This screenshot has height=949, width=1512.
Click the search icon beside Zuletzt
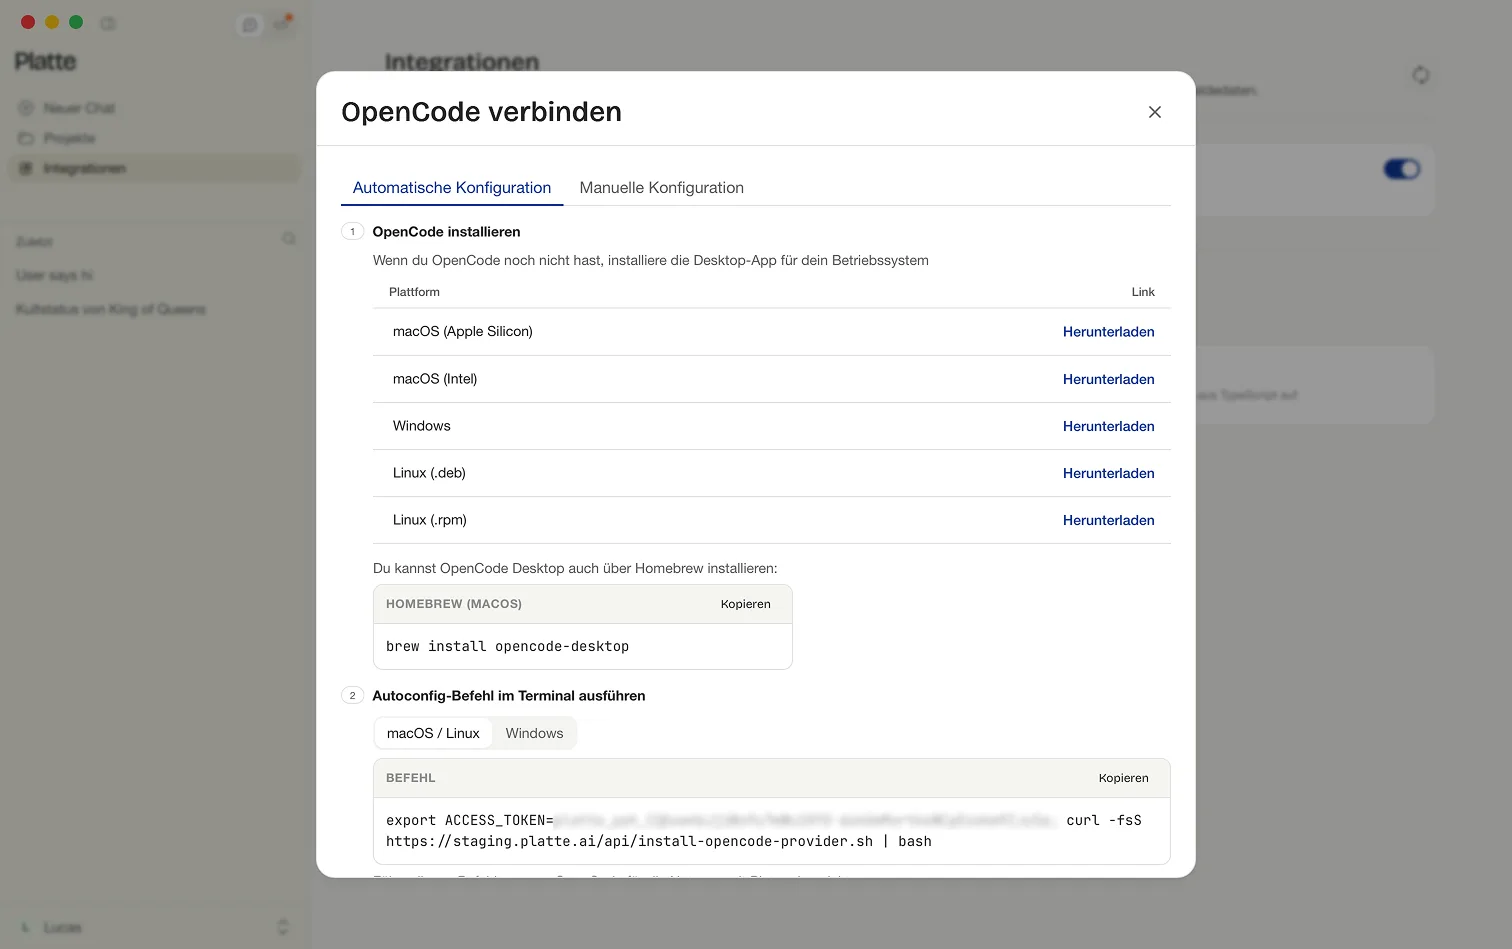[289, 238]
